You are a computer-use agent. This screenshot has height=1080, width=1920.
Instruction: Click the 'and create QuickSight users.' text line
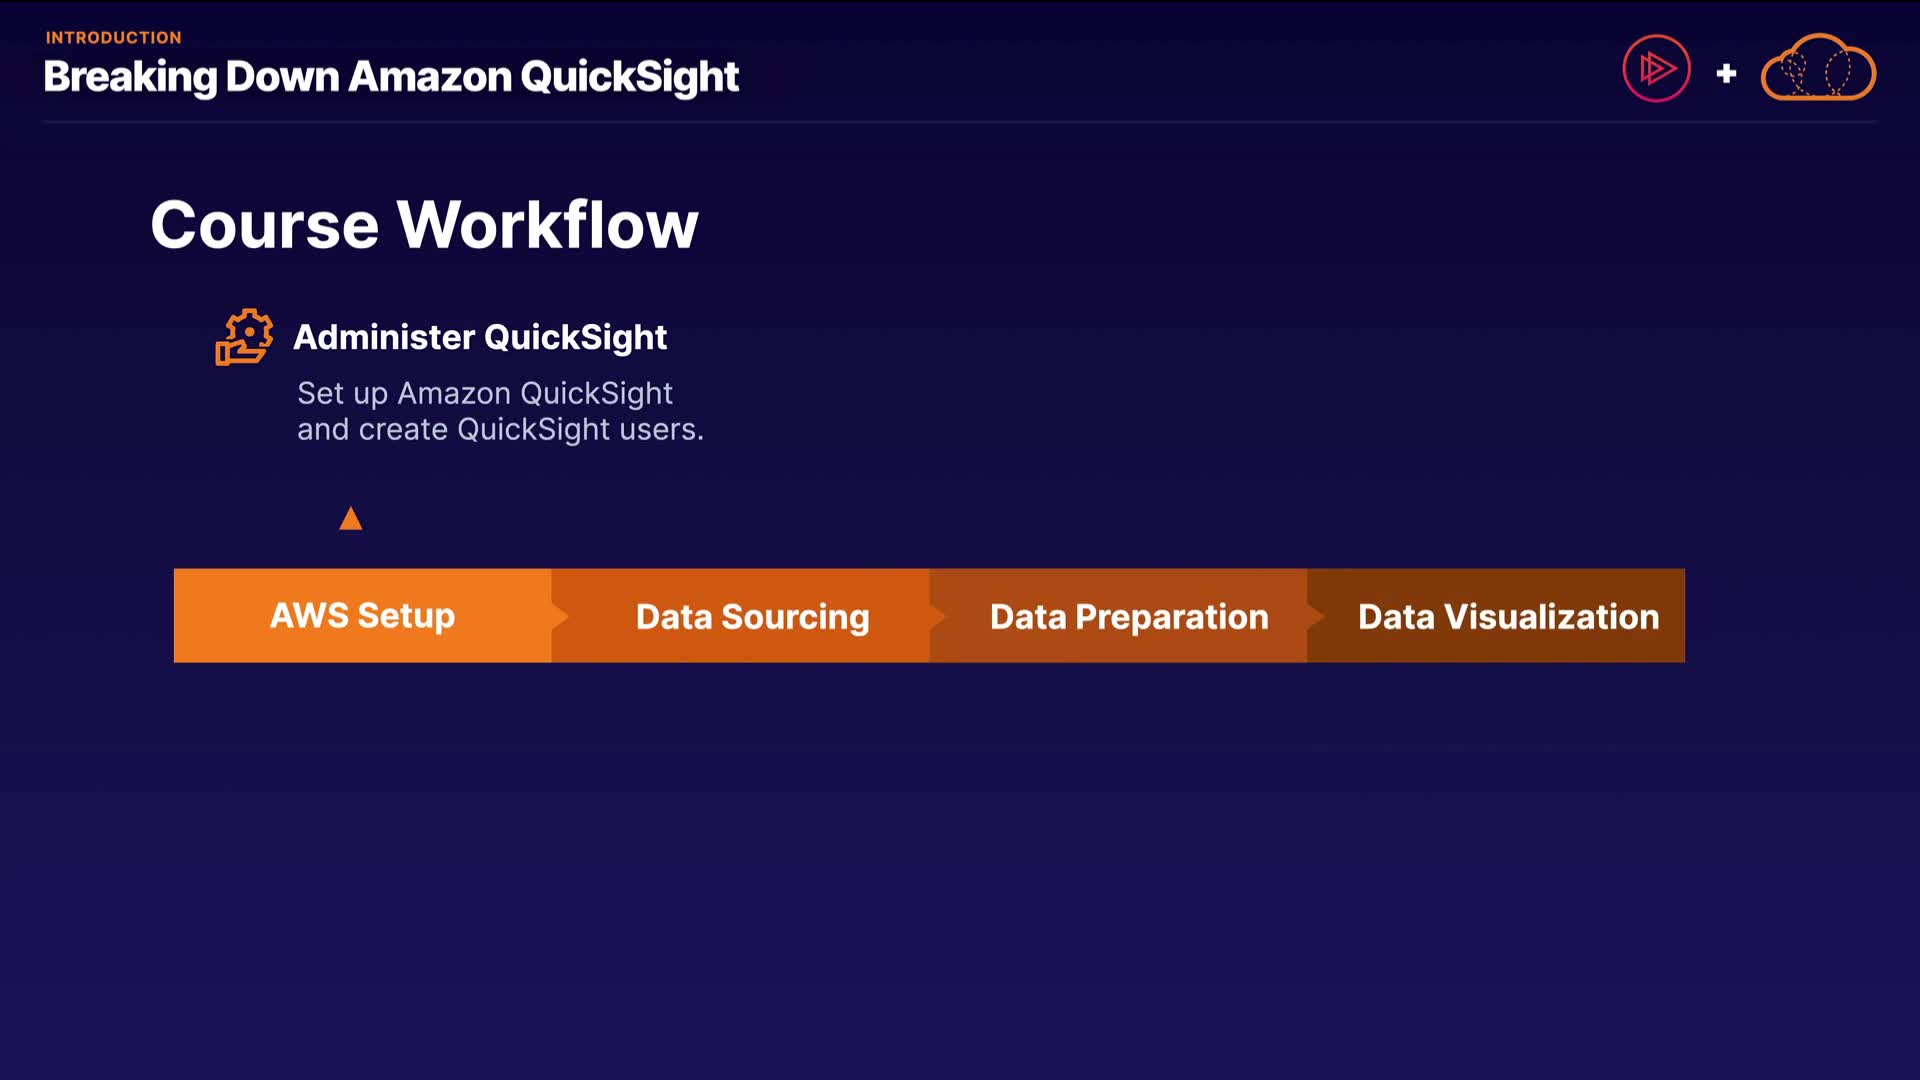pyautogui.click(x=500, y=429)
